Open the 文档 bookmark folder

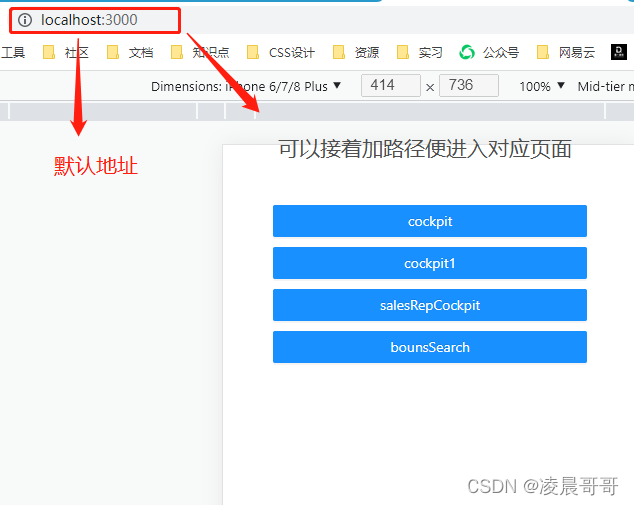pos(130,53)
